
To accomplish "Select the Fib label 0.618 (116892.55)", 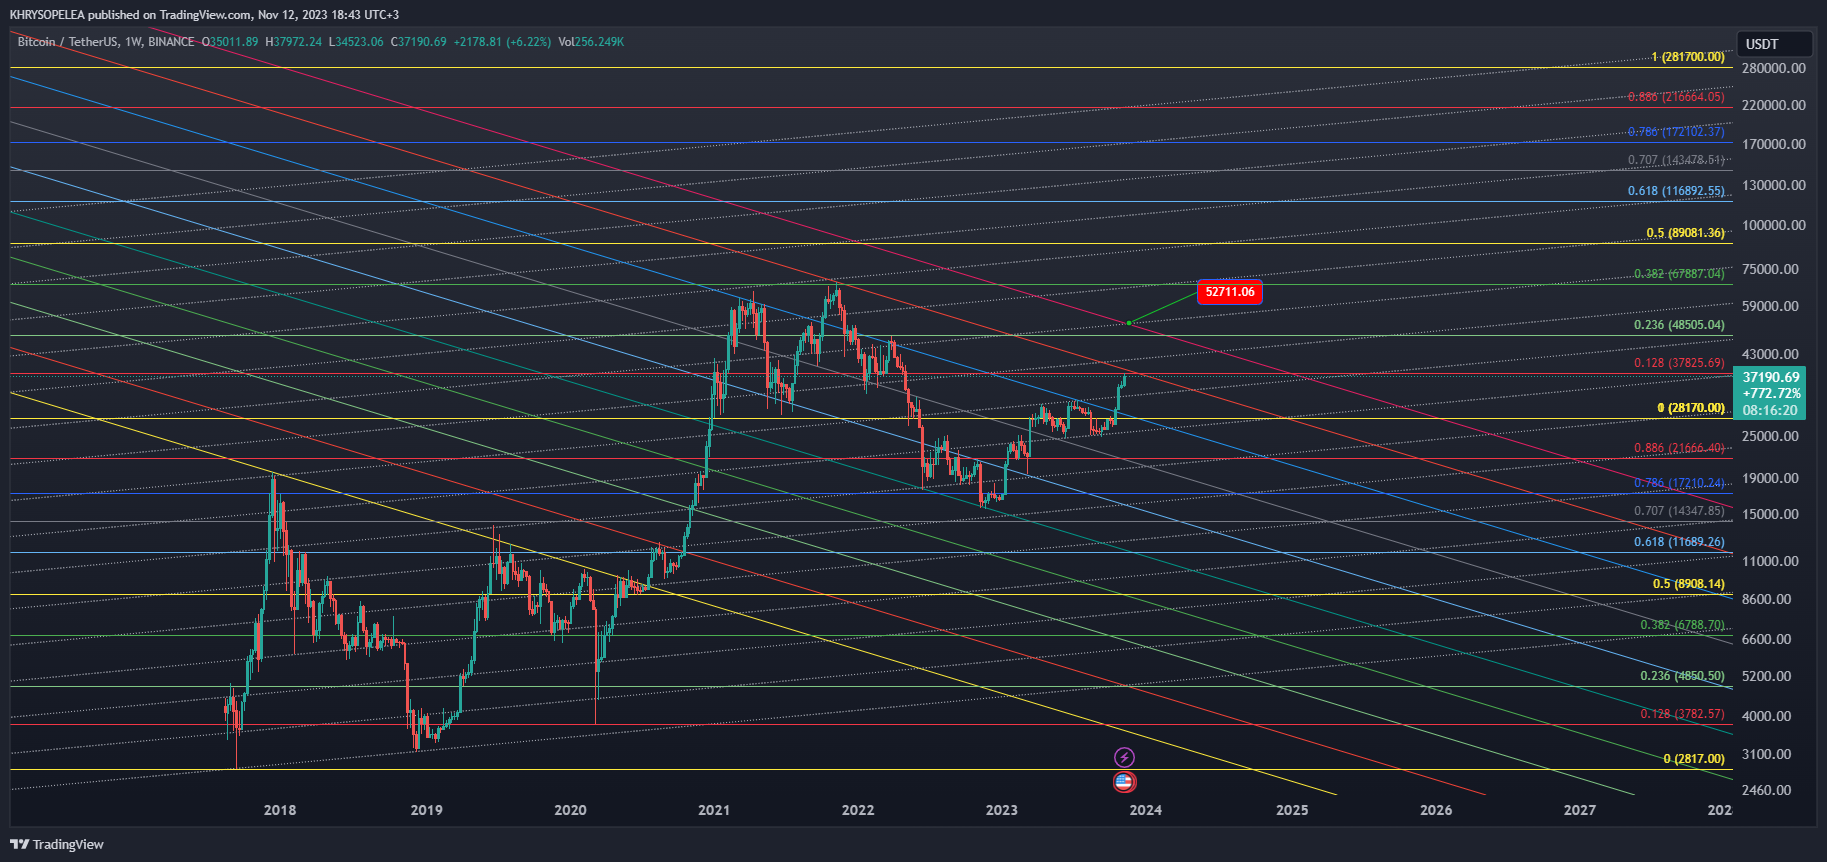I will pos(1676,191).
